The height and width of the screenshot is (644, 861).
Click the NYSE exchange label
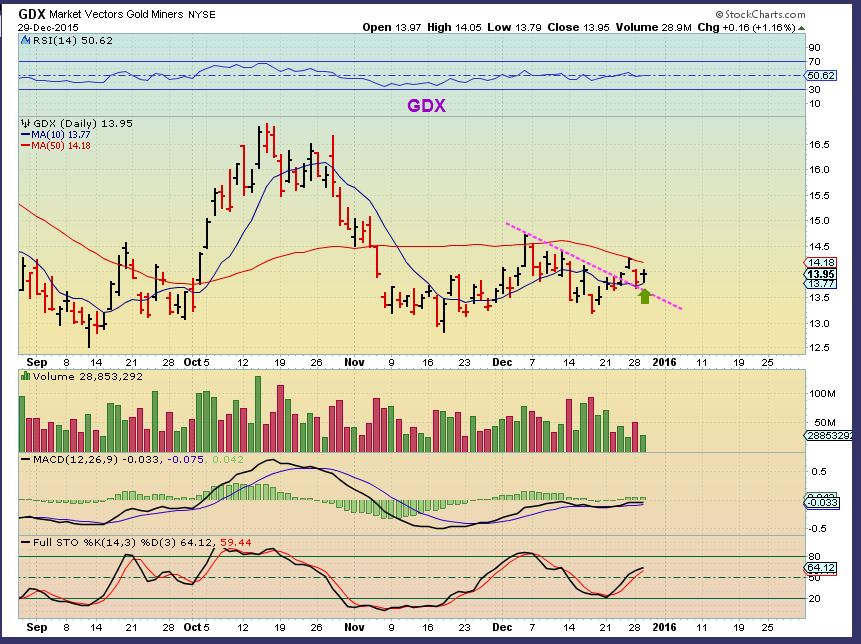(x=202, y=15)
